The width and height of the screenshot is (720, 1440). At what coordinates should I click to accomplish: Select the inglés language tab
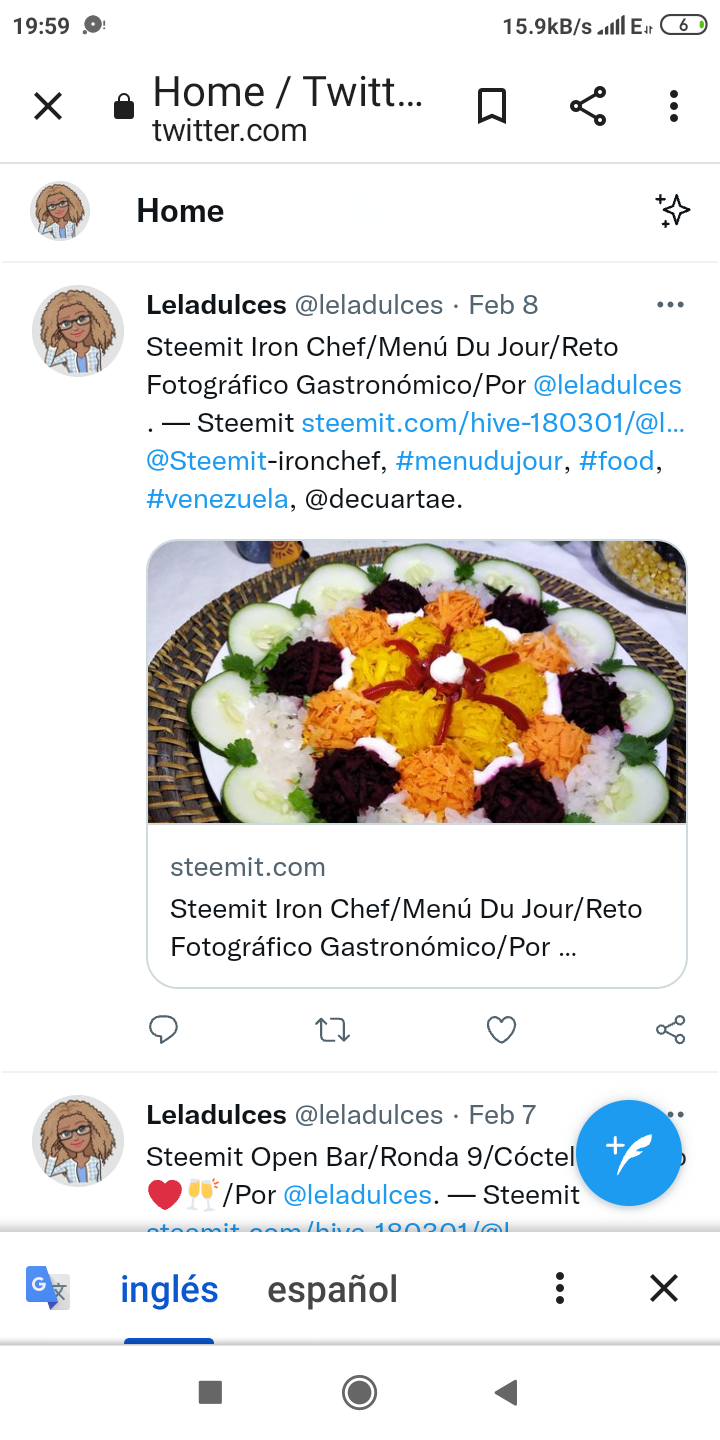[169, 1289]
